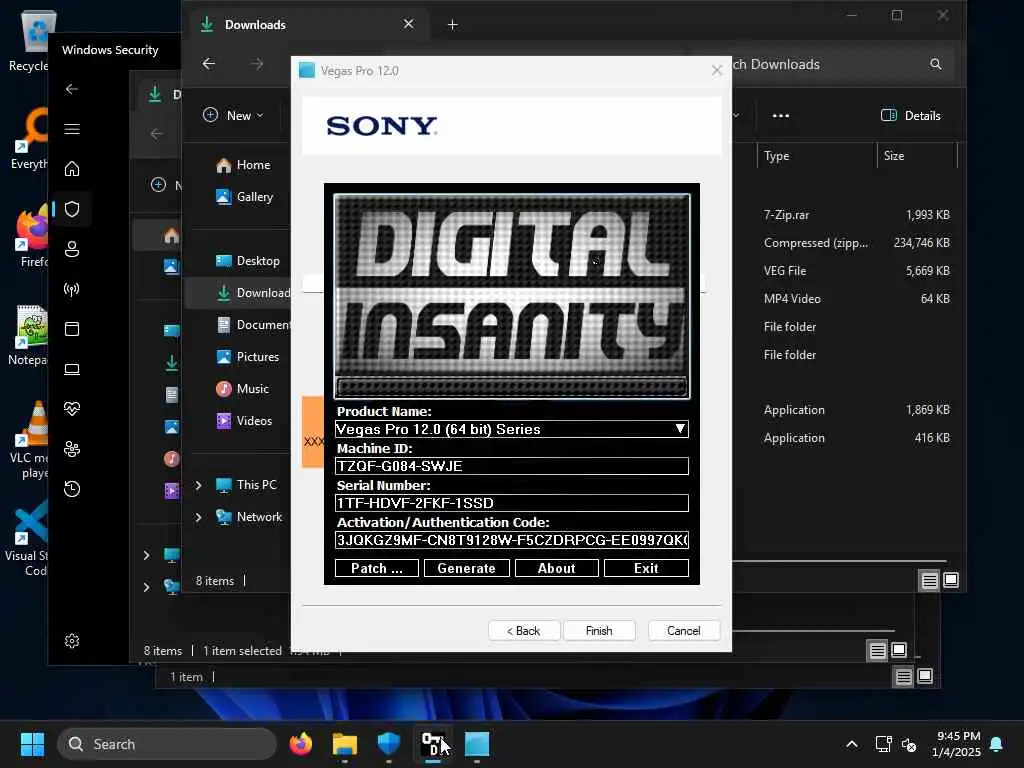Select Virus & threat protection shield icon

coord(72,209)
